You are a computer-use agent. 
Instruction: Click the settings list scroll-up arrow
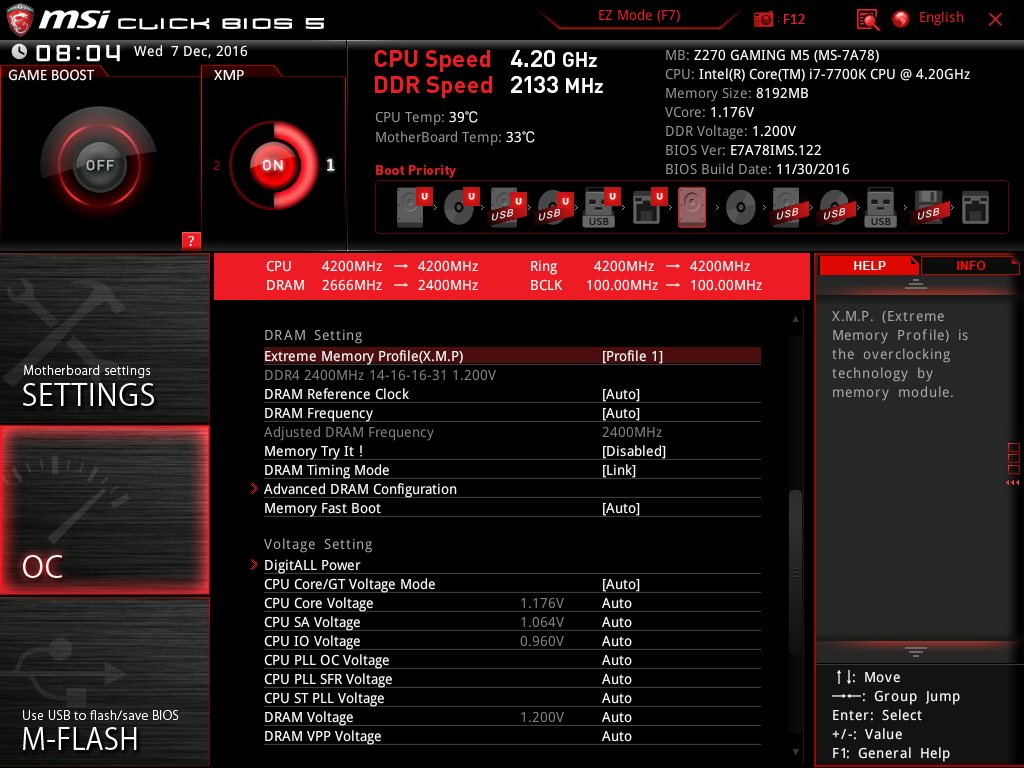(795, 319)
